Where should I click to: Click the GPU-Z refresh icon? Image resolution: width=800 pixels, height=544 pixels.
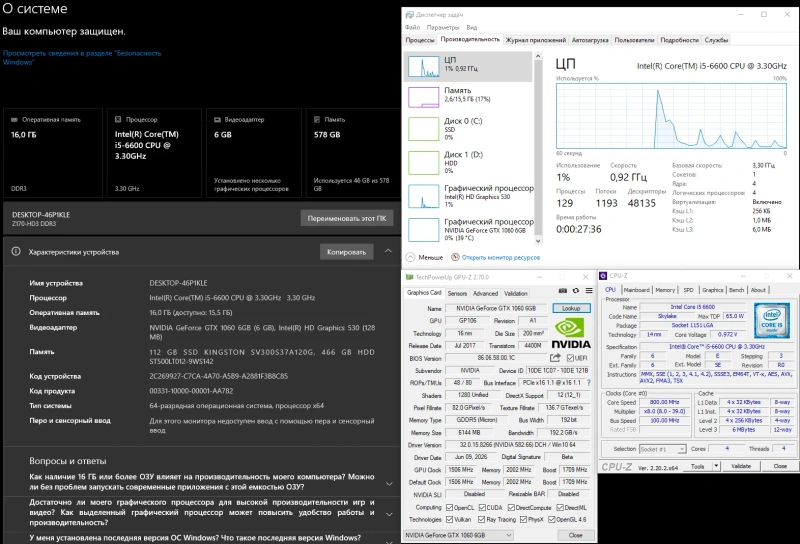(576, 290)
